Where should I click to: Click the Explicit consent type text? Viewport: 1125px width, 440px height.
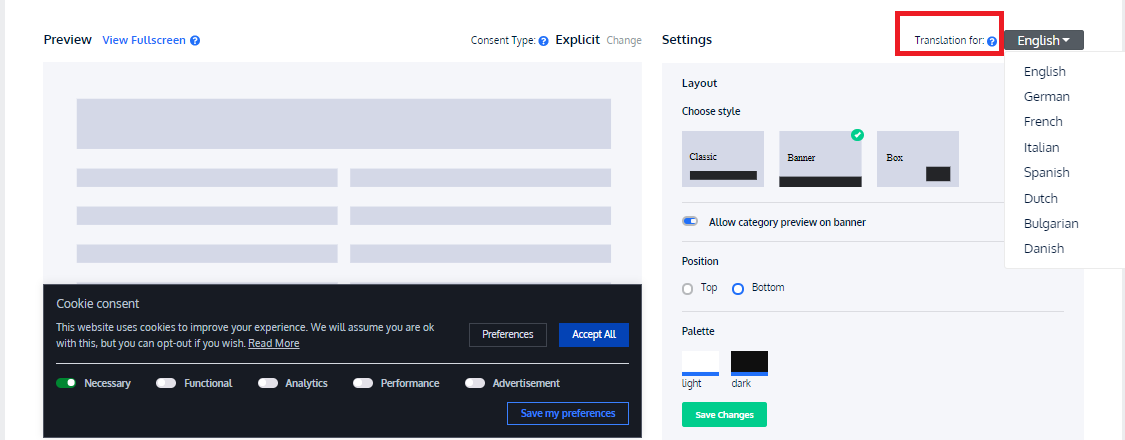578,40
